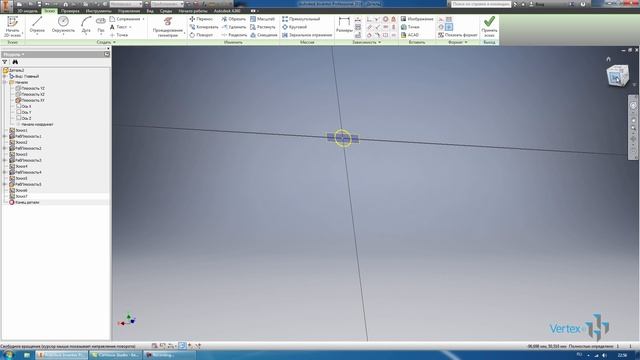This screenshot has width=640, height=360.
Task: Open the Инструменты ribbon tab
Action: tap(98, 11)
